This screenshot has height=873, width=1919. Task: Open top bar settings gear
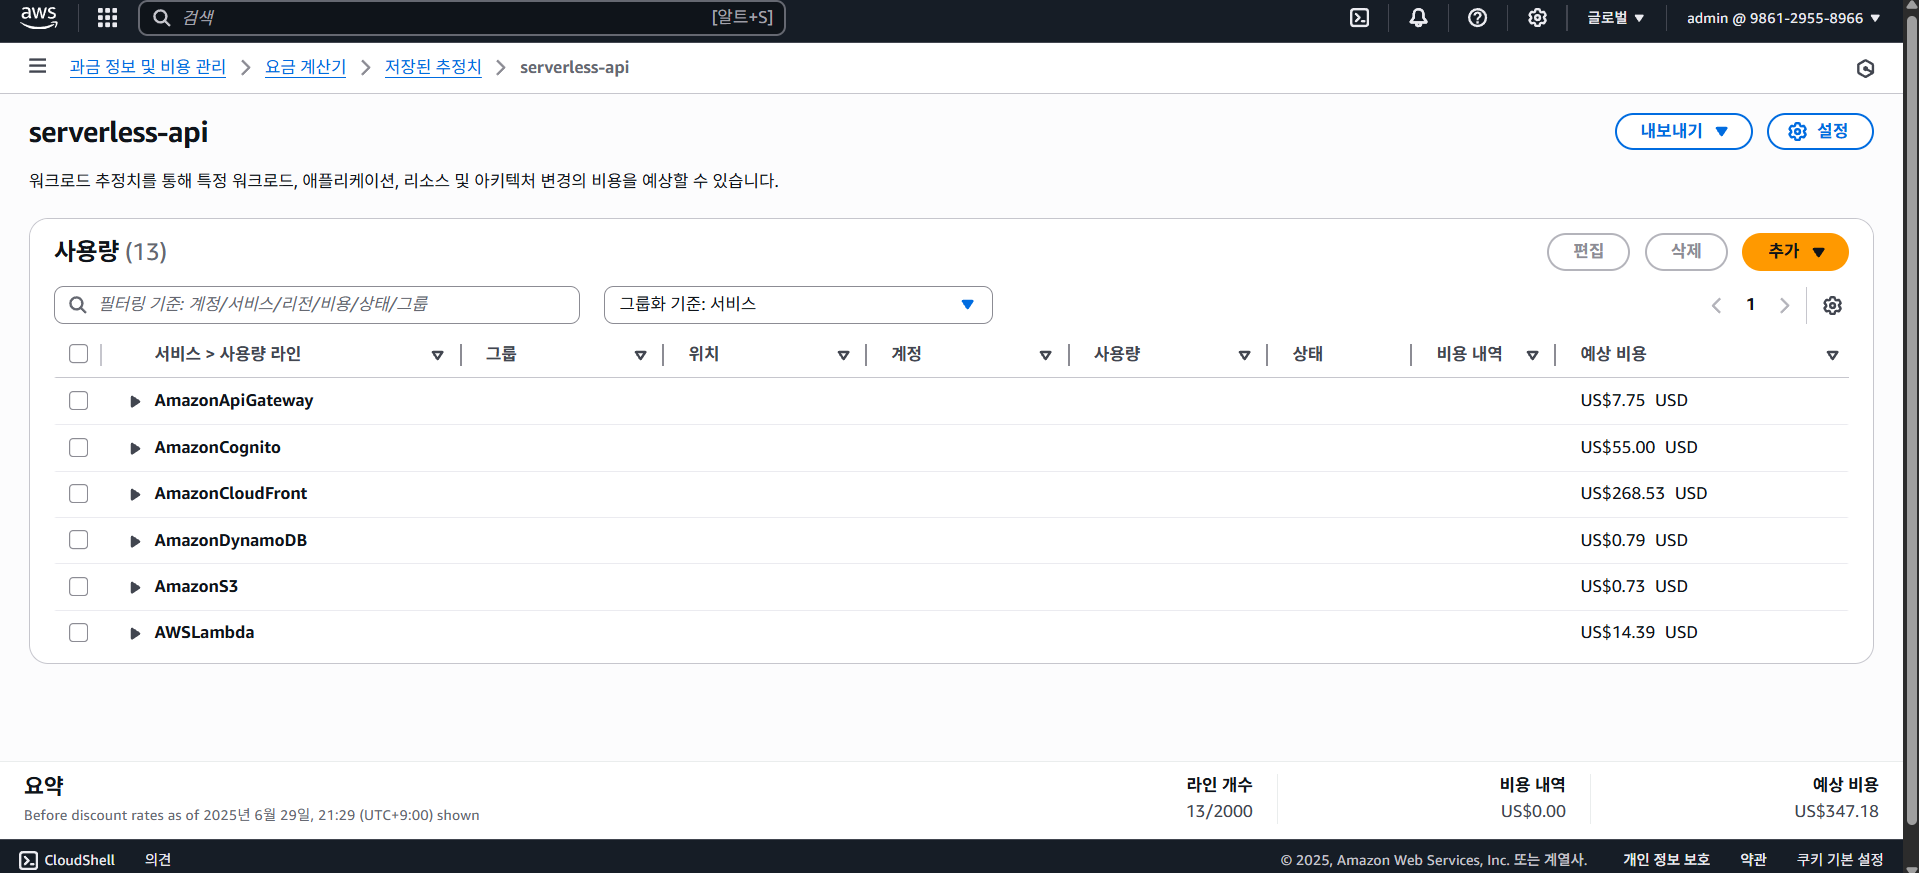coord(1537,18)
